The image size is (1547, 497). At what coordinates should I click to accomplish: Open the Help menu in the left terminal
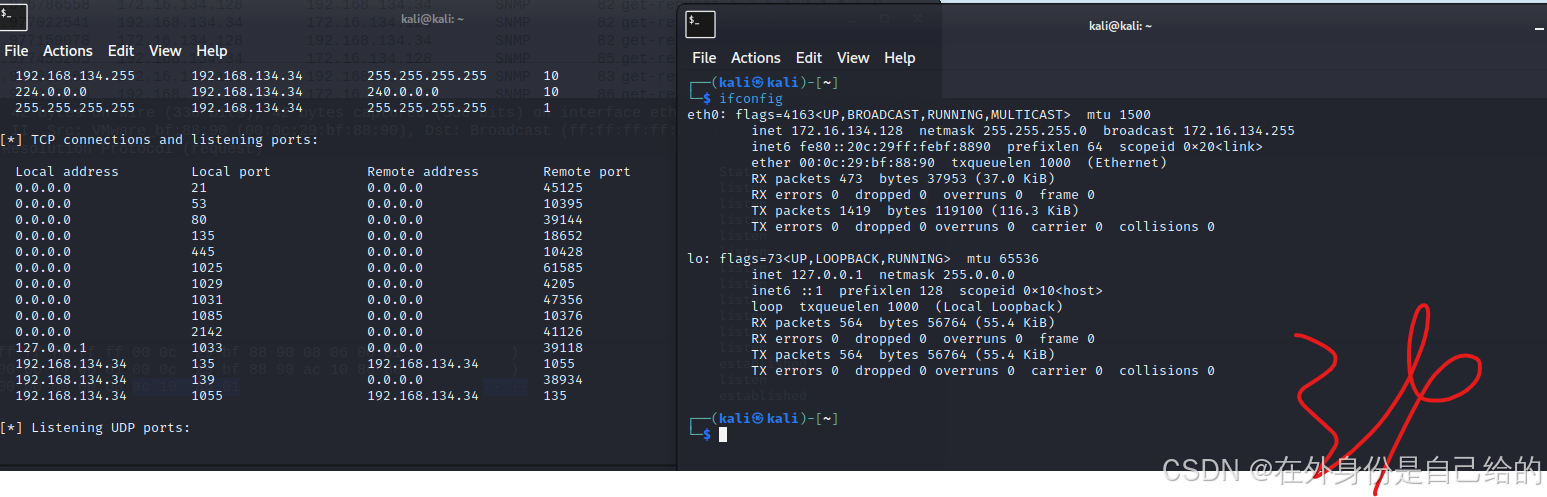click(212, 51)
